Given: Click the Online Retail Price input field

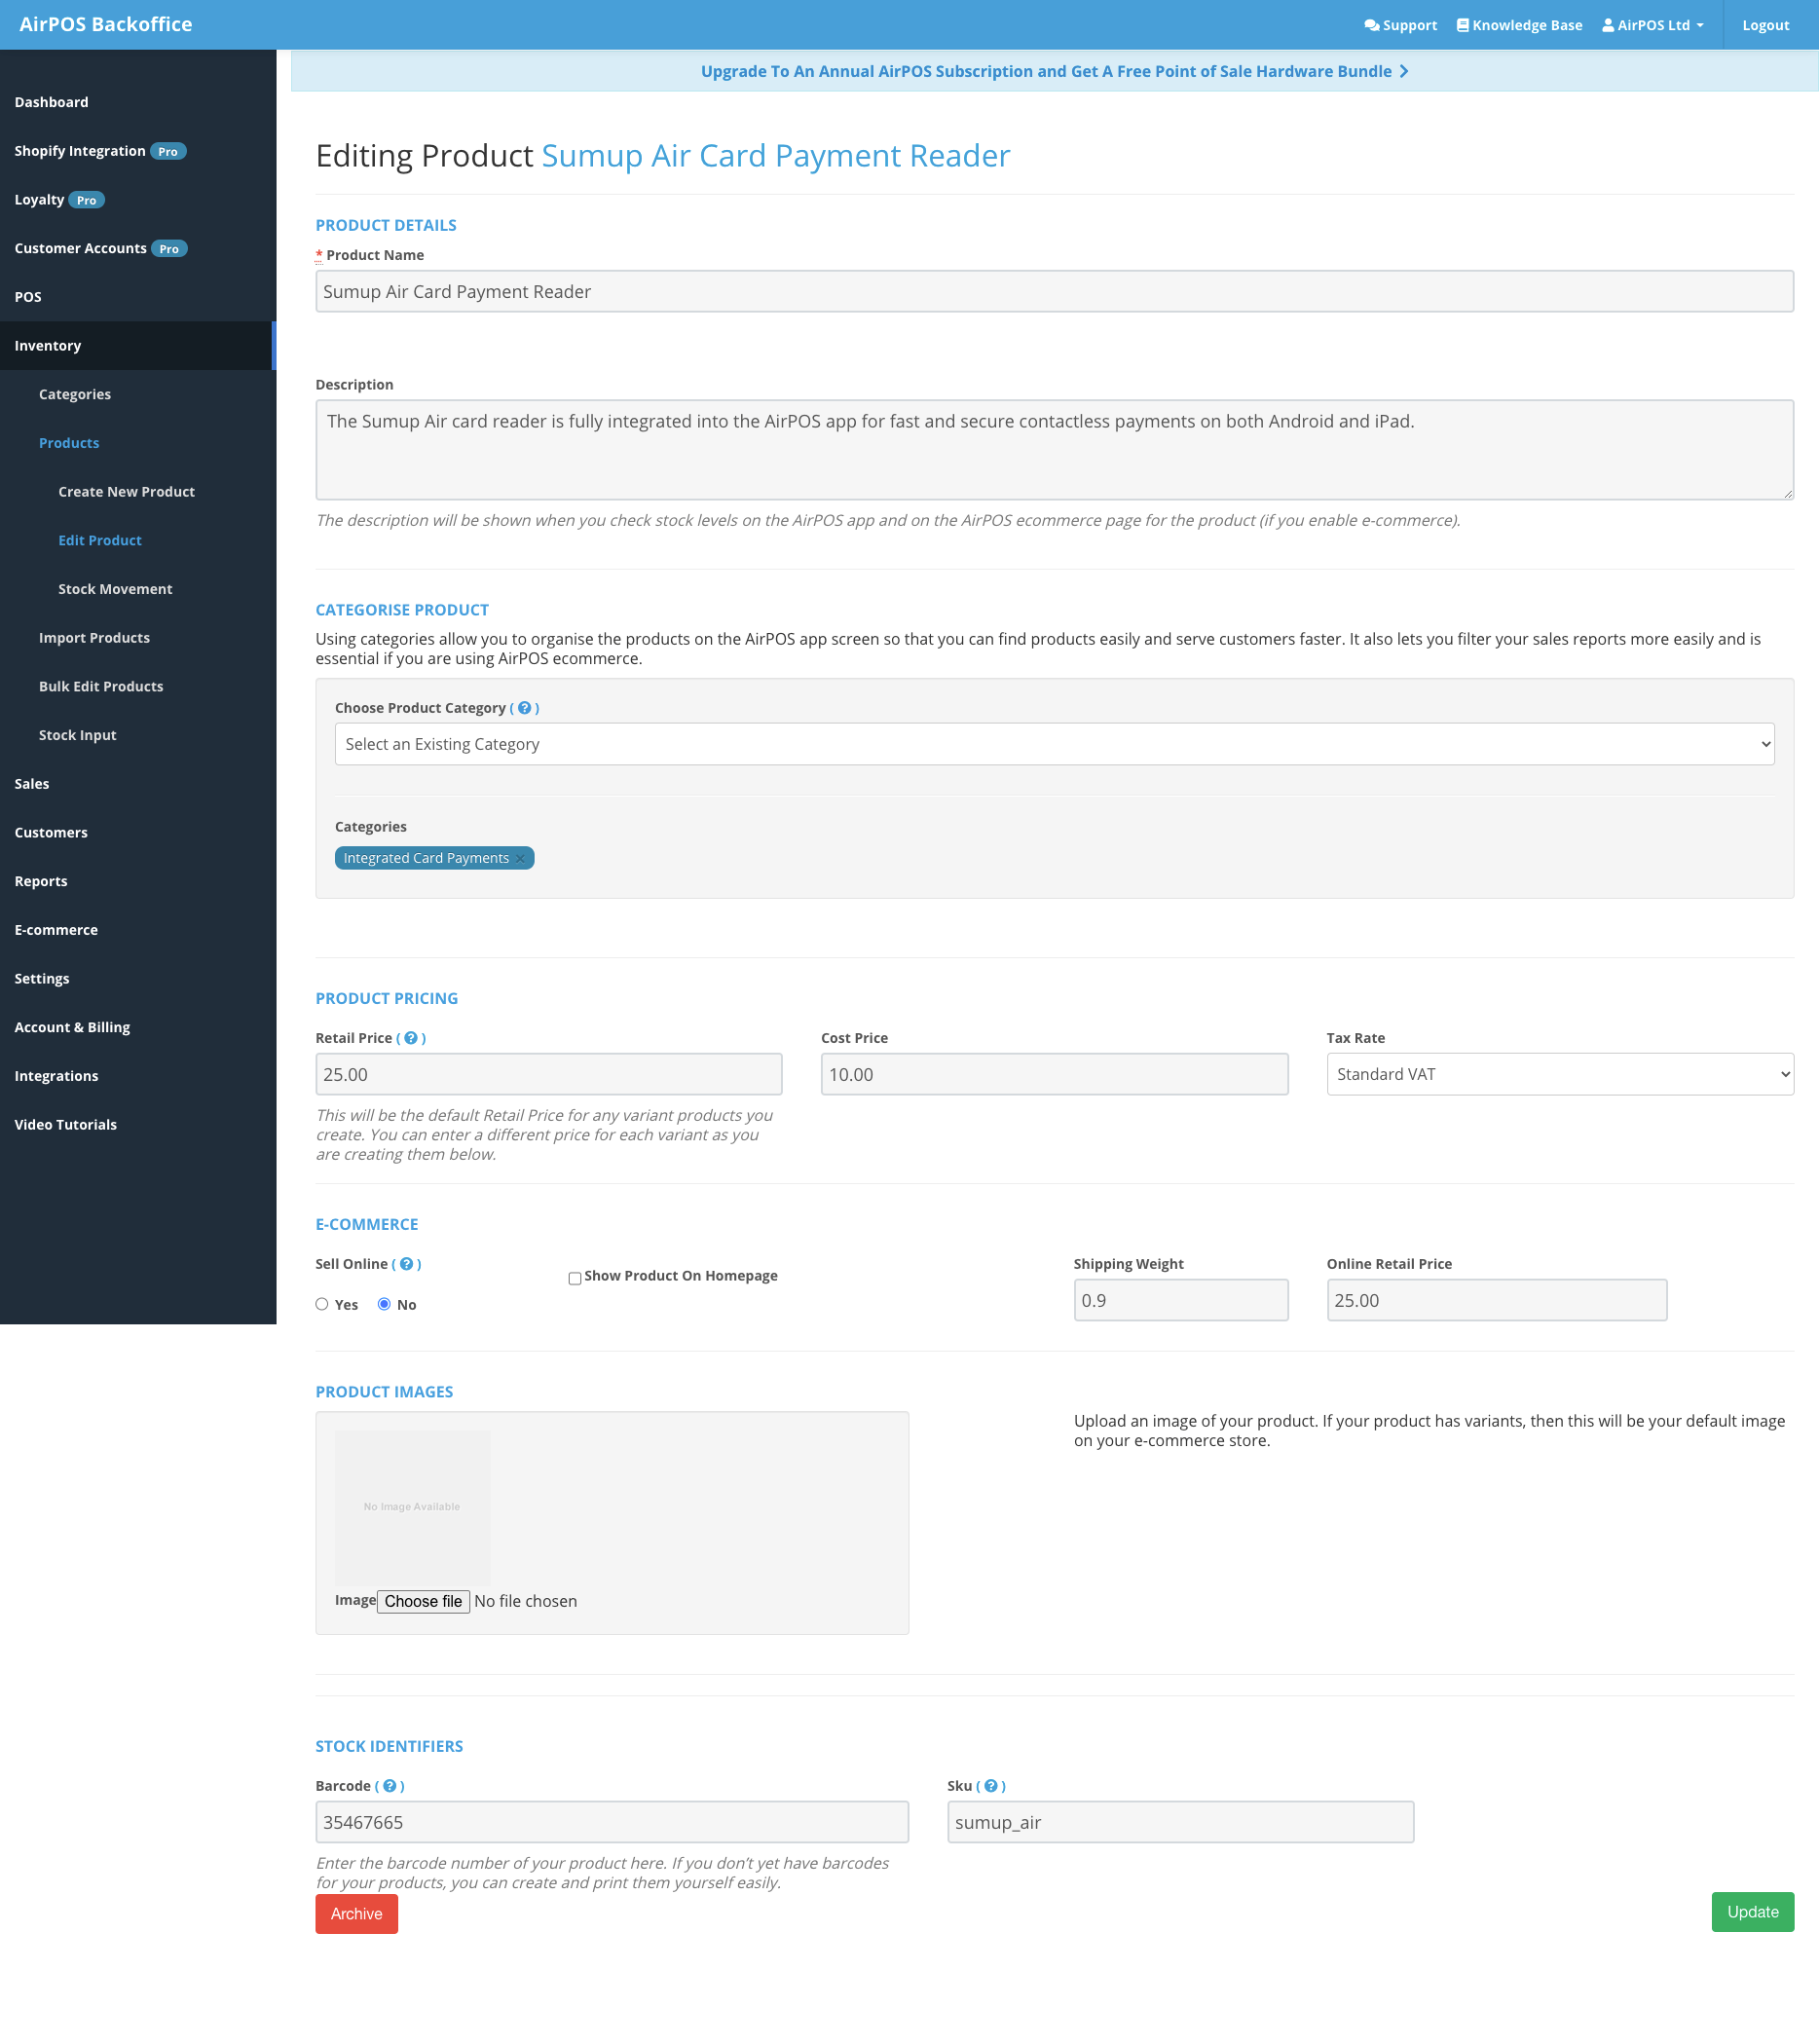Looking at the screenshot, I should (1496, 1300).
